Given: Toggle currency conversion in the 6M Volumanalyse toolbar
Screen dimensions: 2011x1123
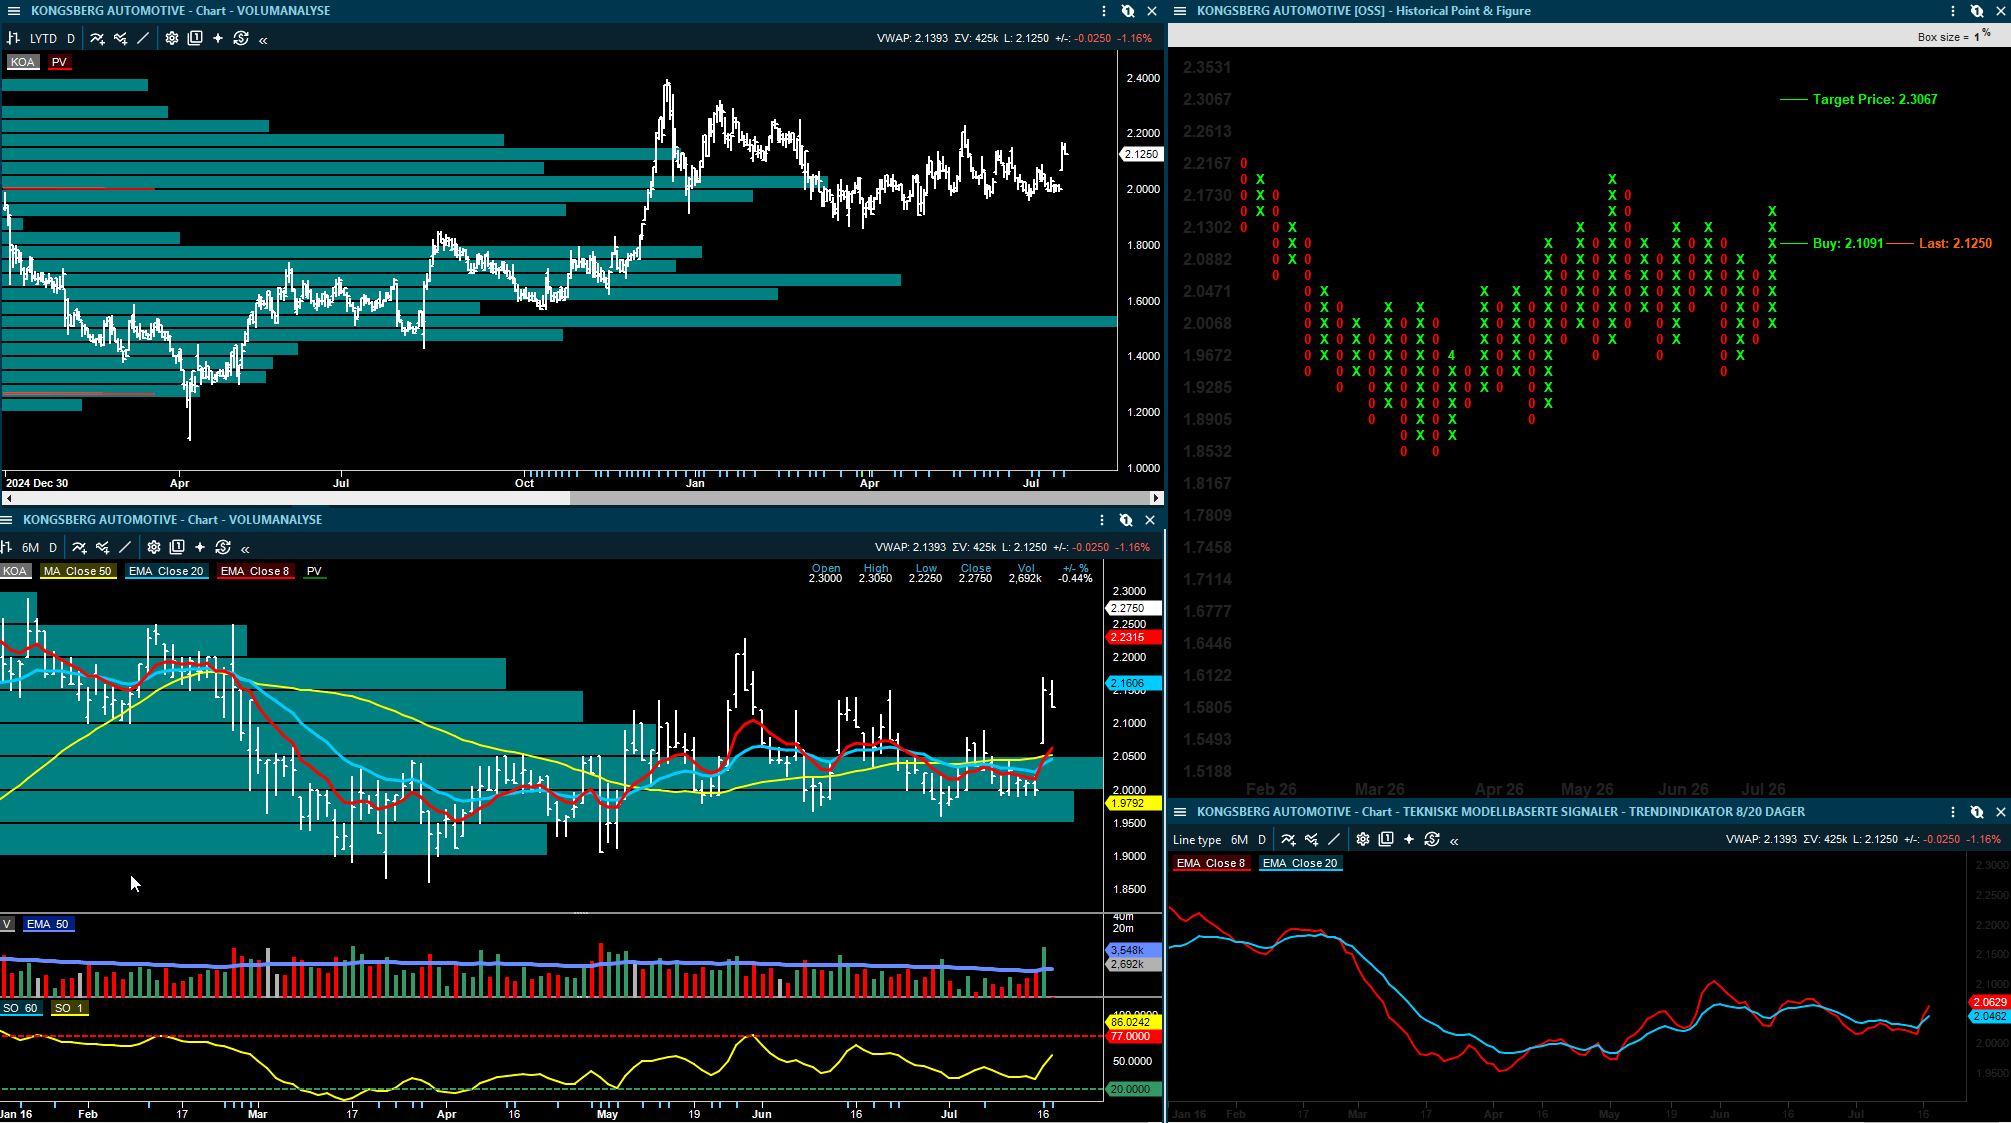Looking at the screenshot, I should tap(223, 547).
